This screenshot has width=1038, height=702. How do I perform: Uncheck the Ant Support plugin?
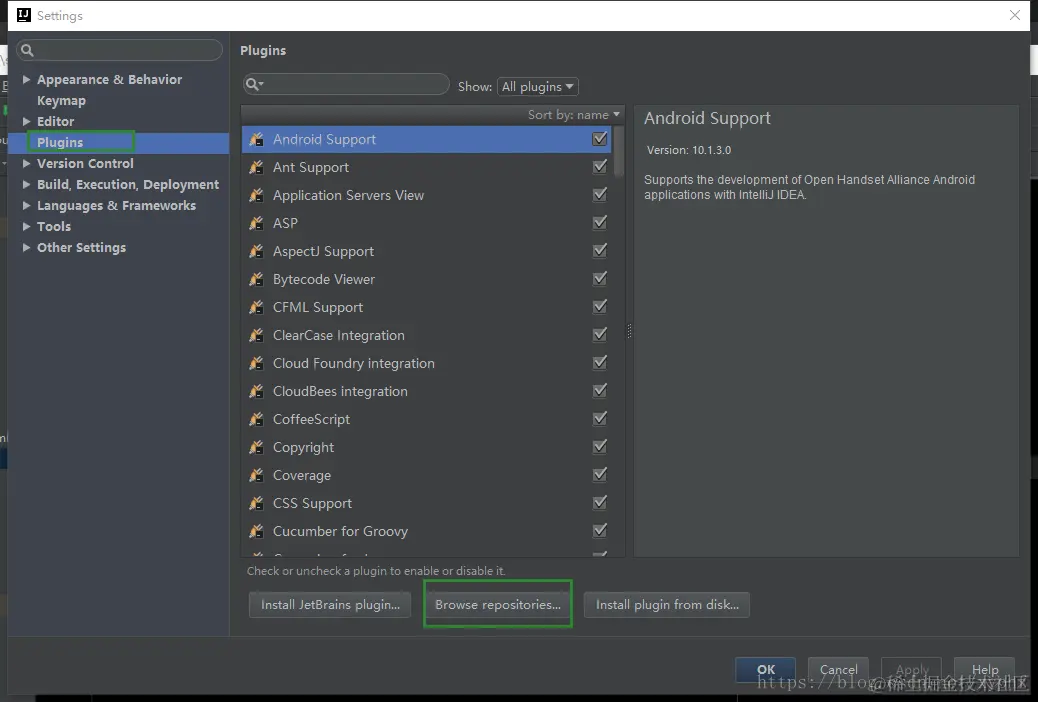pyautogui.click(x=600, y=166)
